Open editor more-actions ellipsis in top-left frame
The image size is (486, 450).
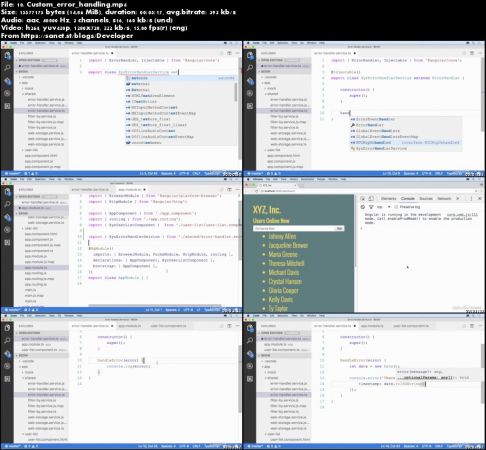(x=237, y=53)
